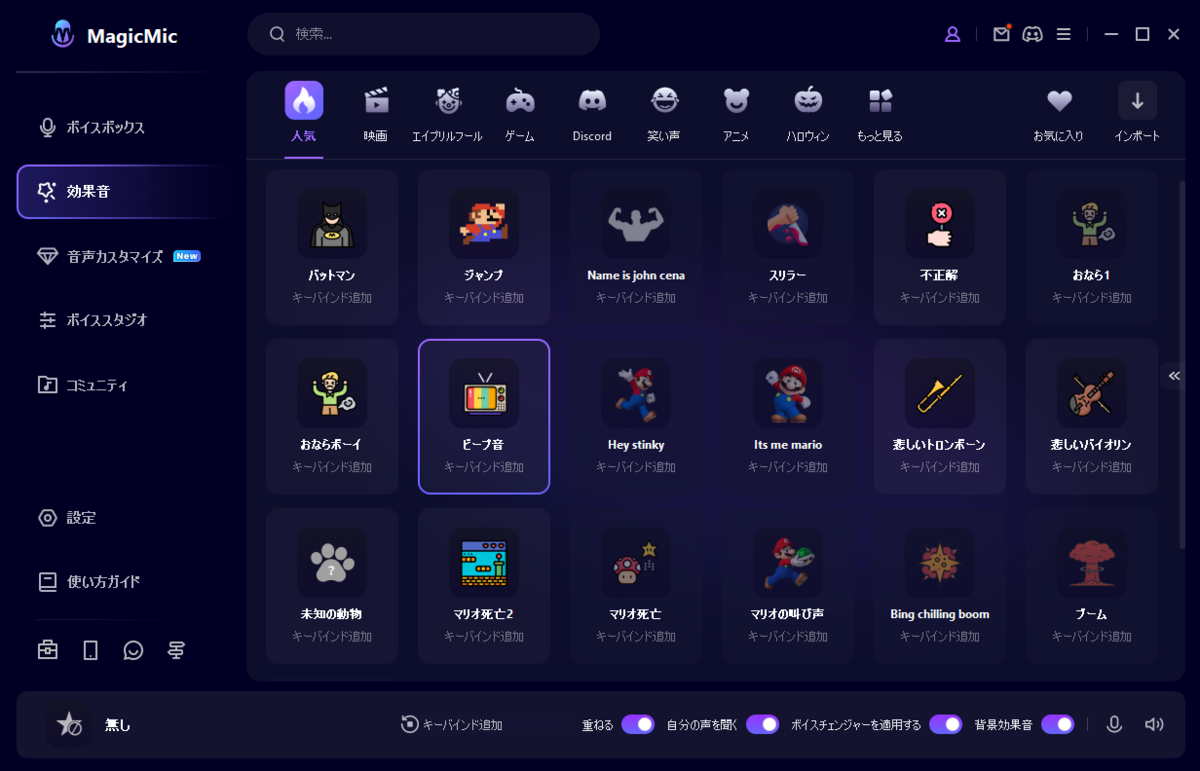Click the 無し current effect star icon
This screenshot has height=771, width=1200.
point(69,725)
